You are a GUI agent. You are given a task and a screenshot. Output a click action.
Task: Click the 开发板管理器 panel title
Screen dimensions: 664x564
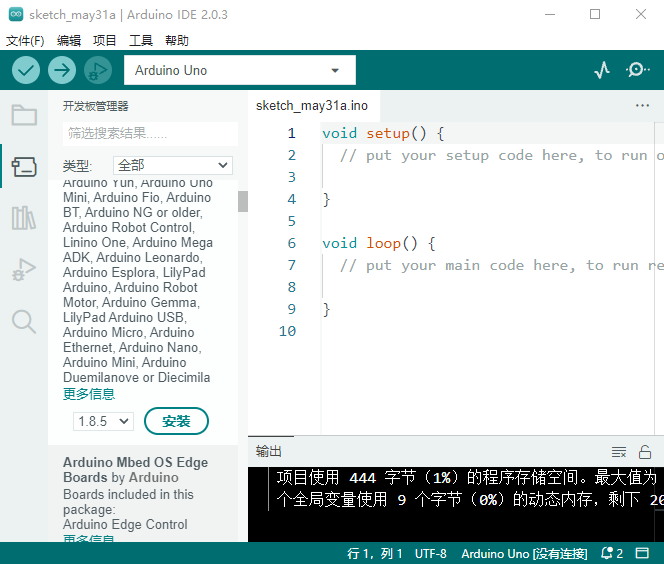click(x=96, y=106)
